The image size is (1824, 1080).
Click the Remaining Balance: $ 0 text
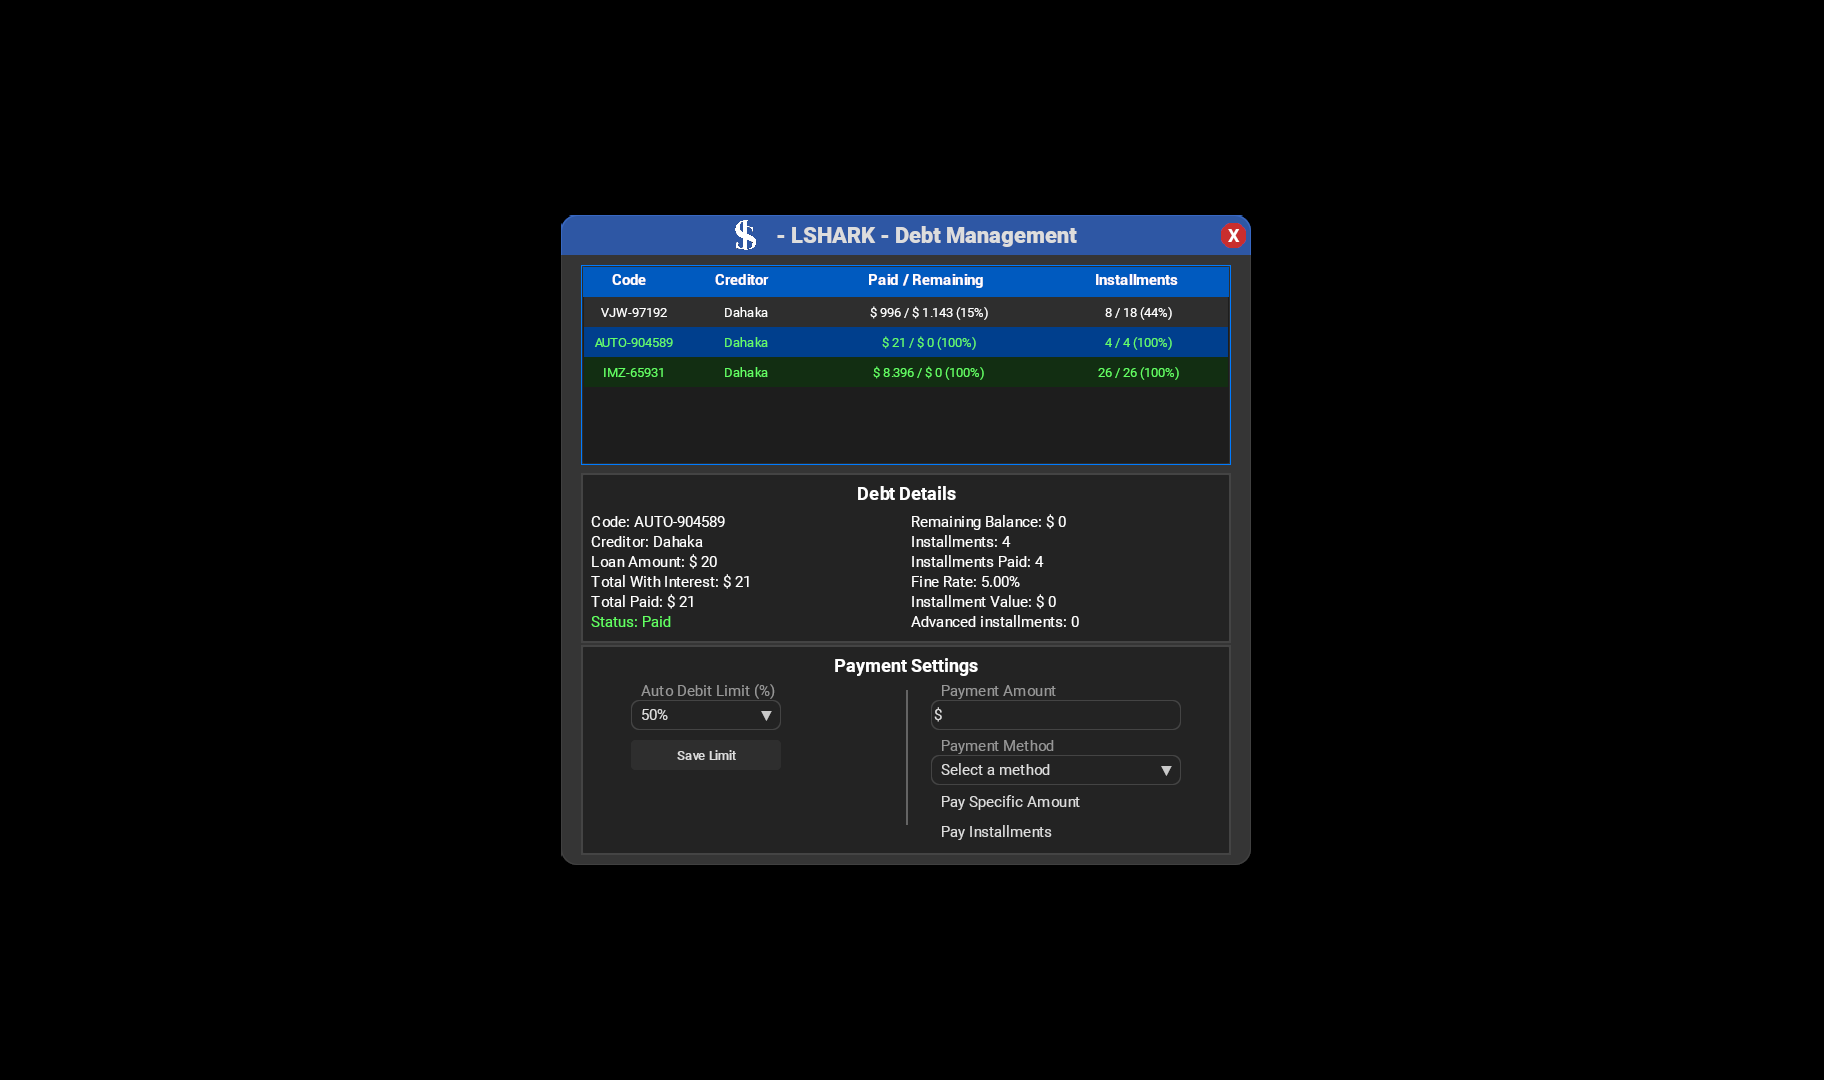988,522
